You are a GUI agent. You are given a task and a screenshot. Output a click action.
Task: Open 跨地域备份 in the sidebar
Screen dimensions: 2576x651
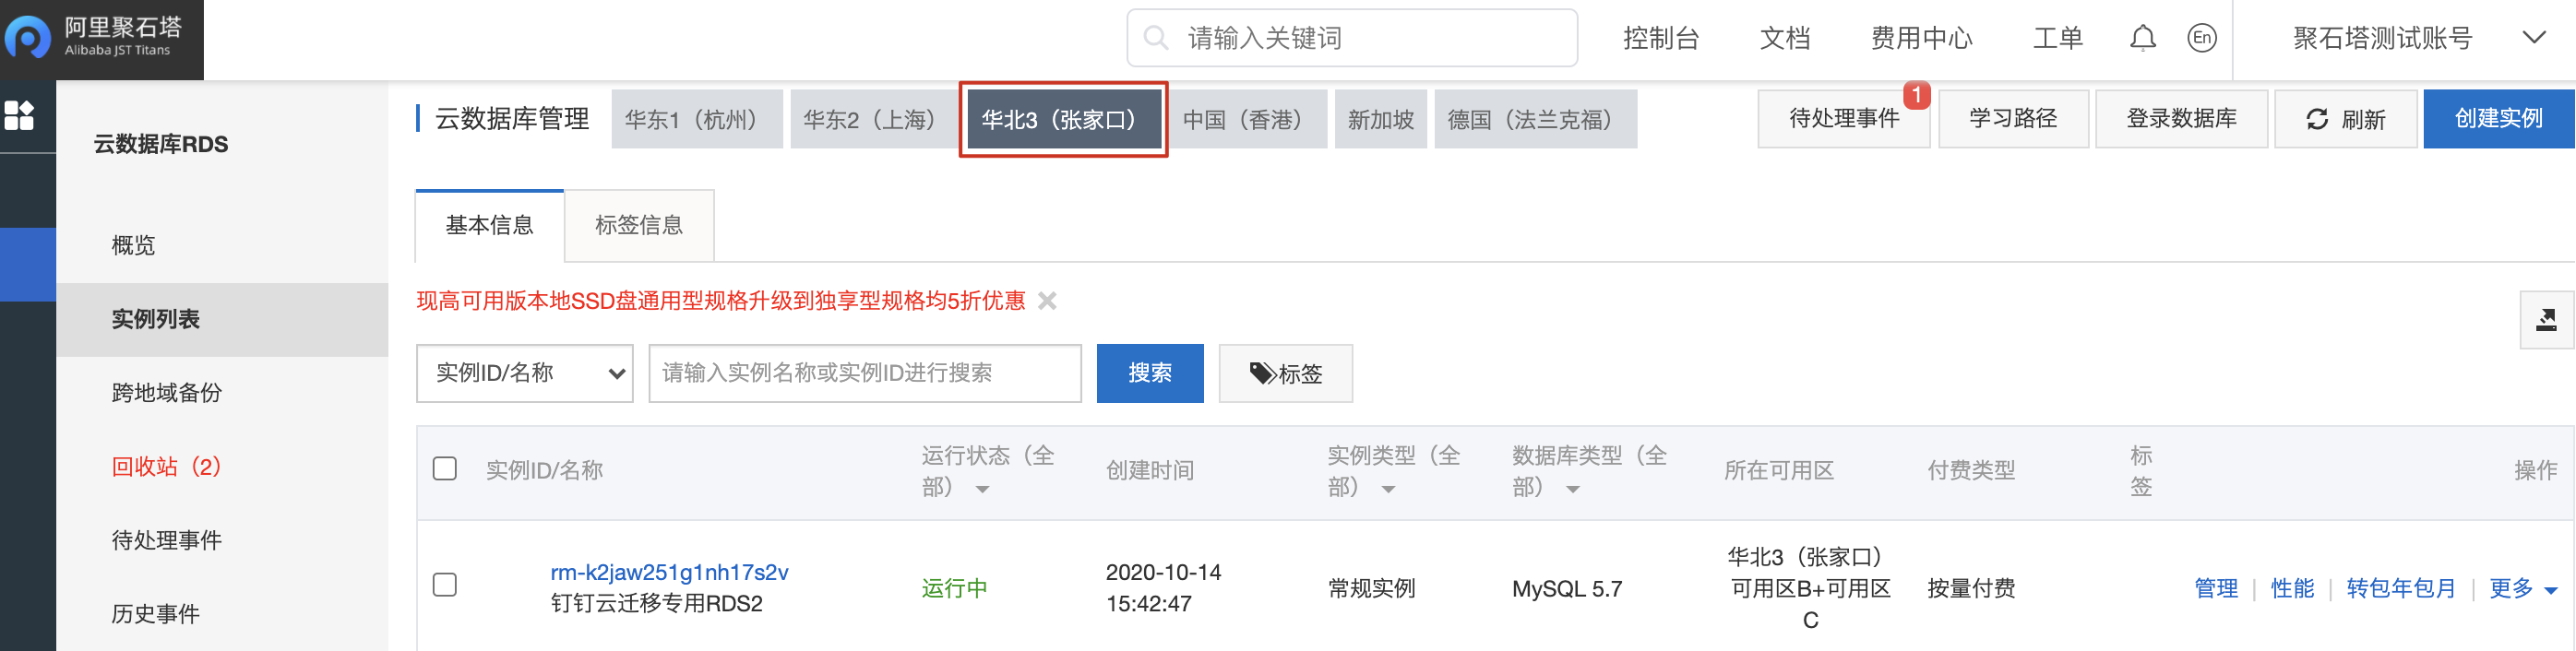[x=167, y=393]
